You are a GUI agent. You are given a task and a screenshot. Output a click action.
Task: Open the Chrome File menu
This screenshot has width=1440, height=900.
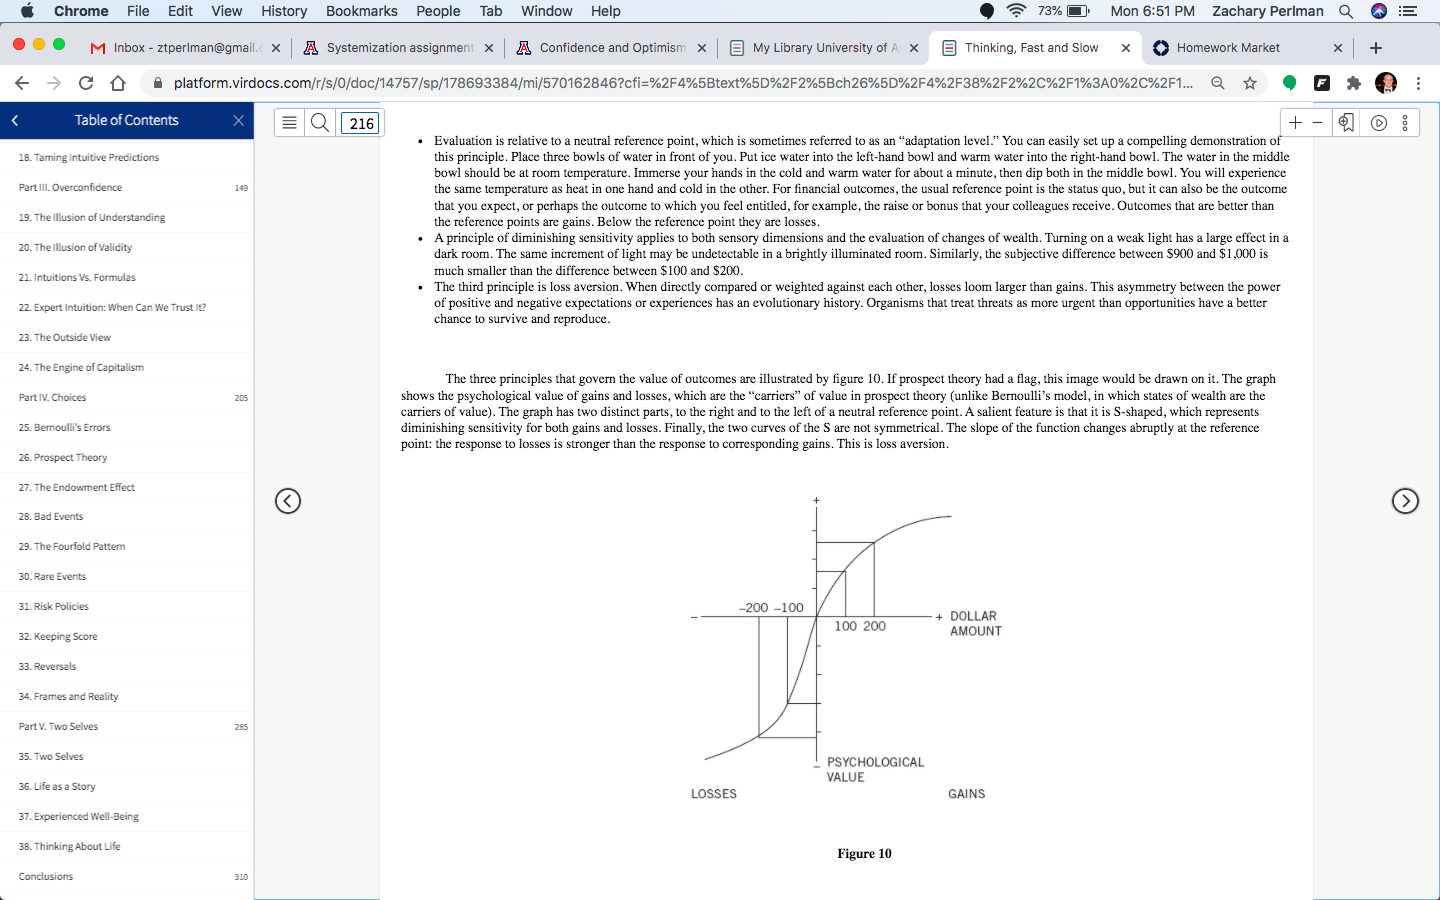point(138,11)
